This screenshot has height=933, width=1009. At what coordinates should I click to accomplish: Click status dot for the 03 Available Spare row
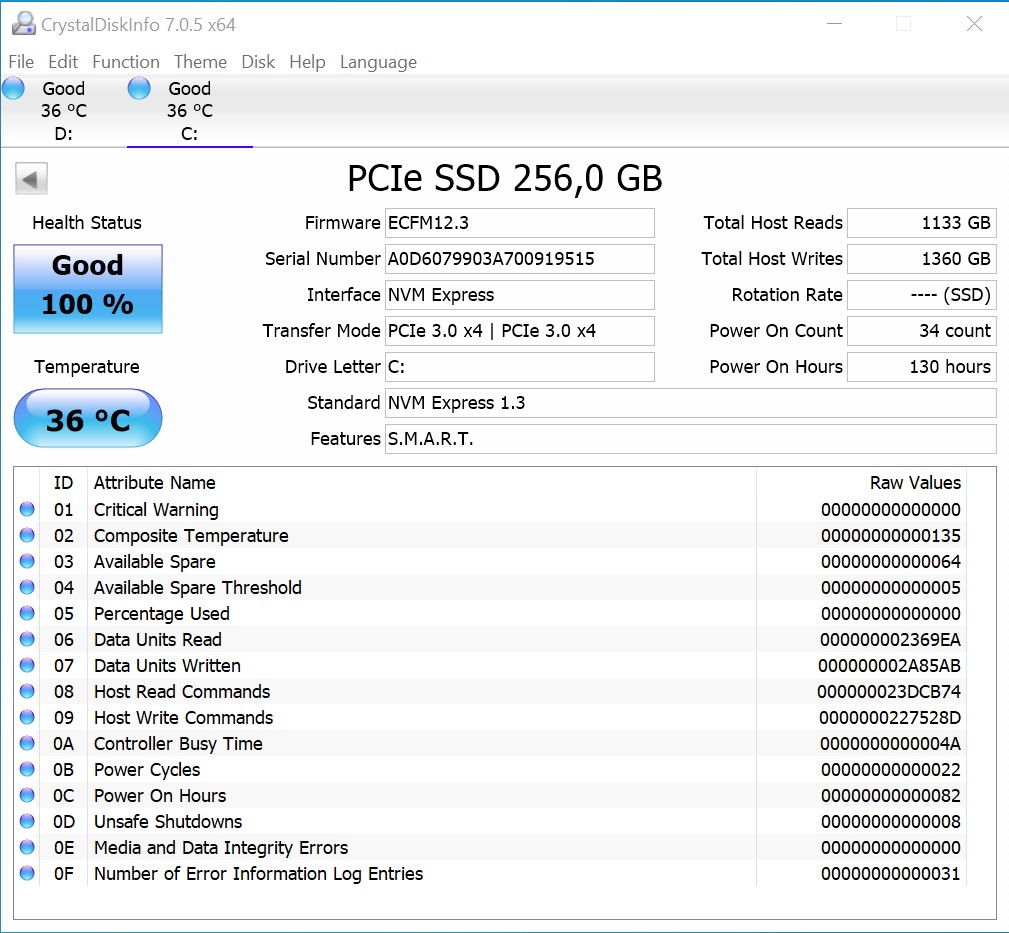tap(27, 561)
